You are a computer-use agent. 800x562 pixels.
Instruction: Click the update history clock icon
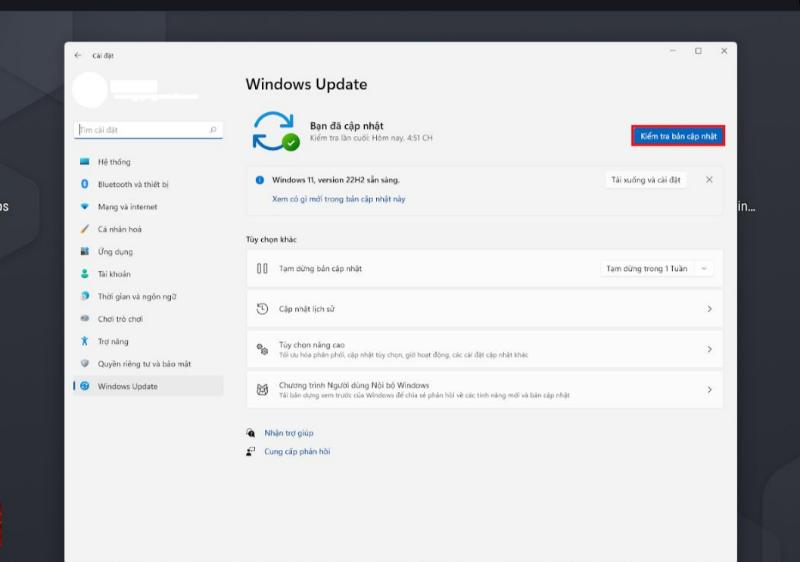262,309
